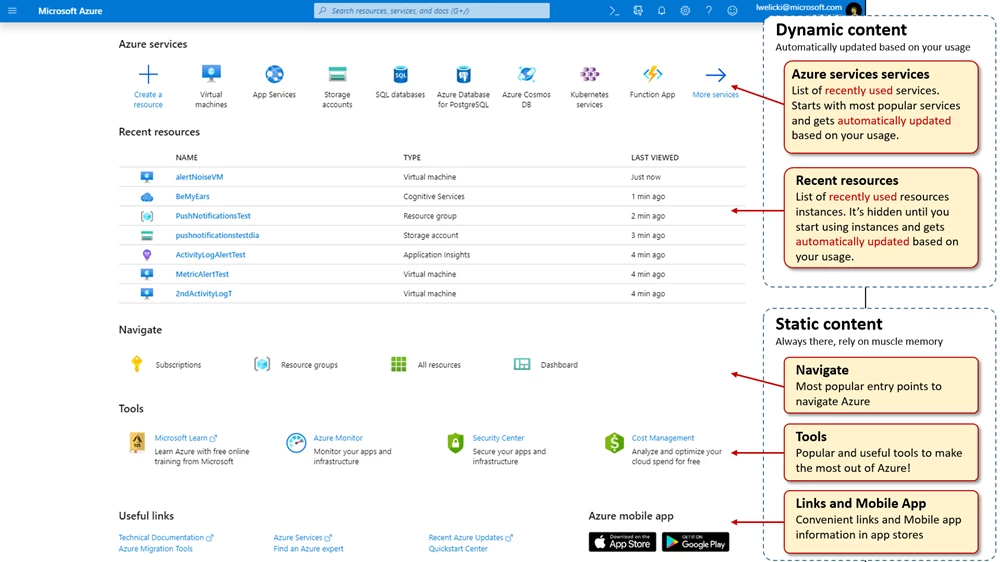Open portal settings gear
The image size is (1000, 562).
tap(685, 11)
